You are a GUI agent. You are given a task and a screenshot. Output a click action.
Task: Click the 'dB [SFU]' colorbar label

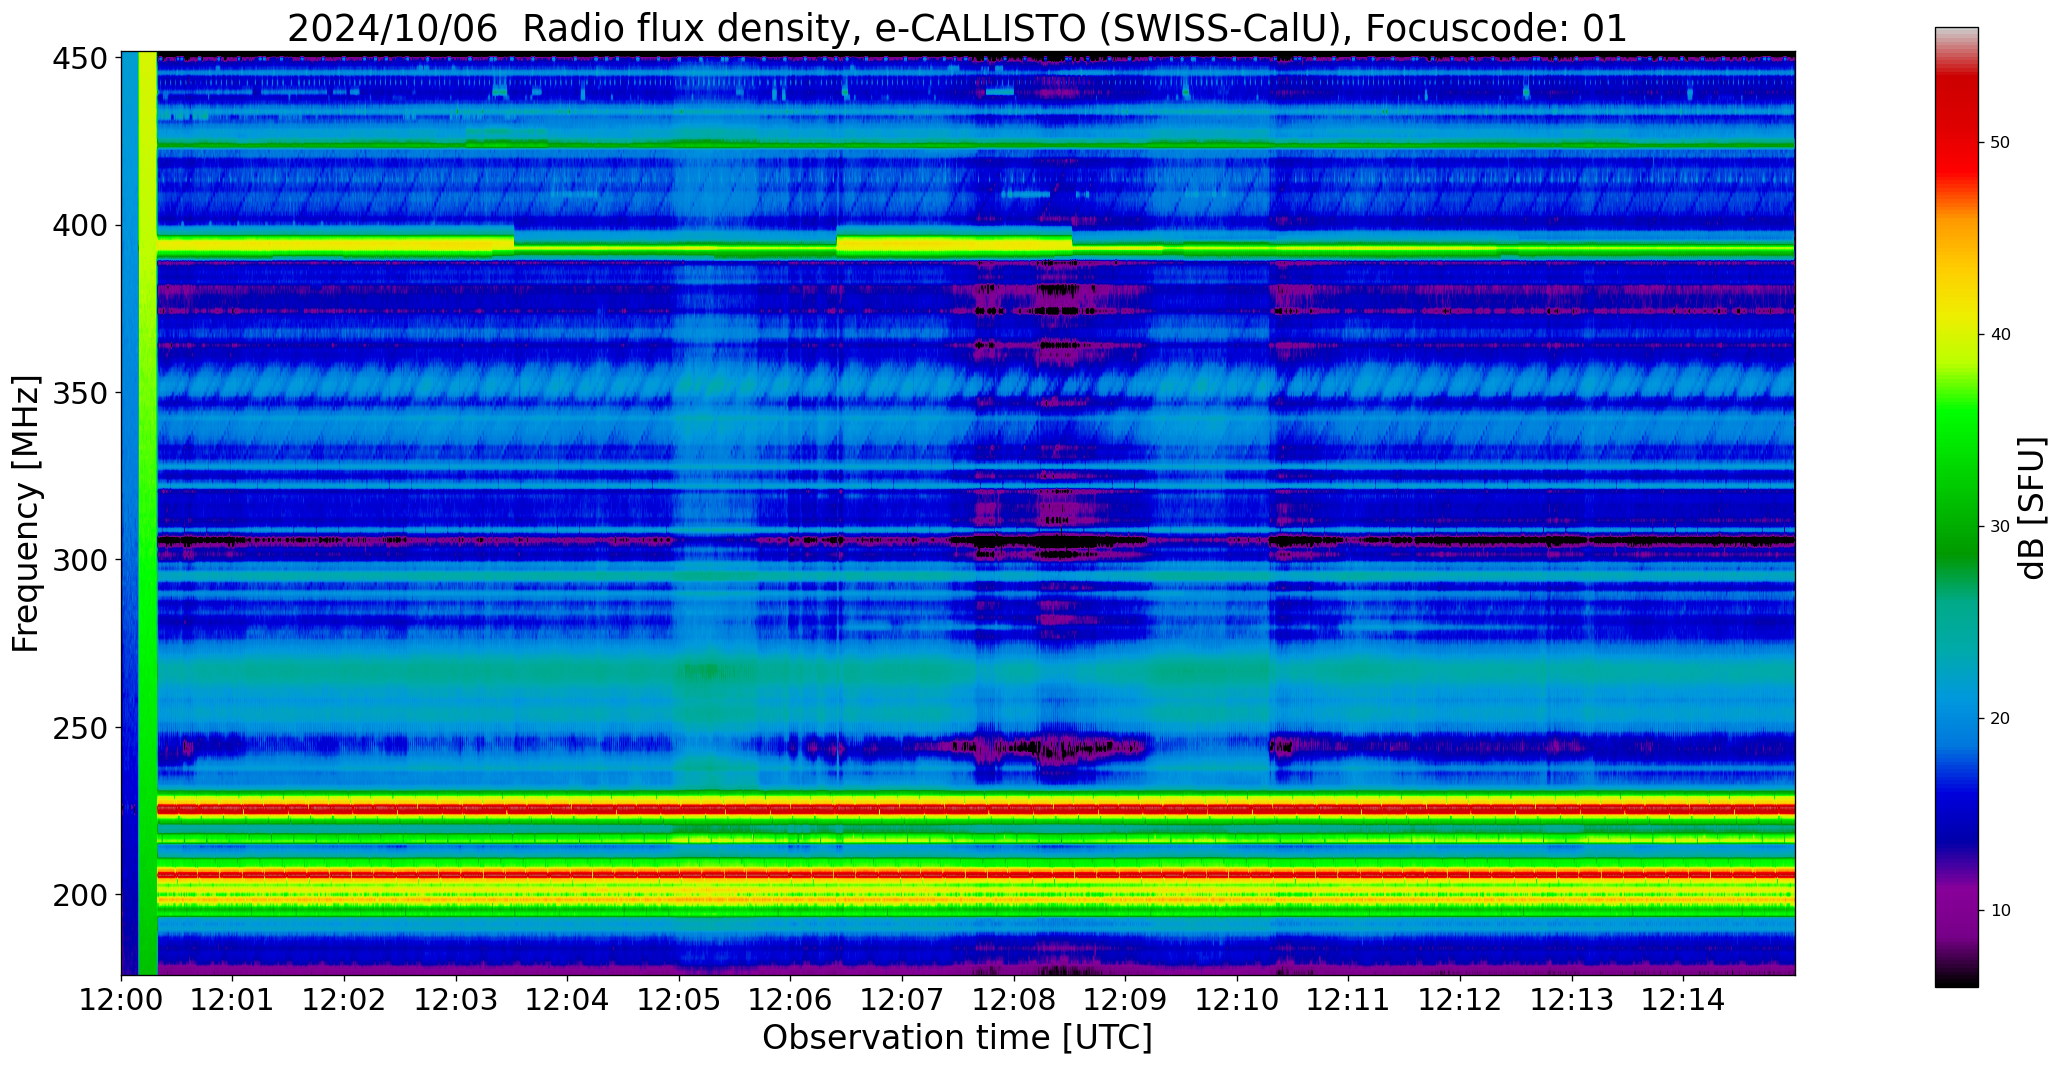(x=2032, y=507)
